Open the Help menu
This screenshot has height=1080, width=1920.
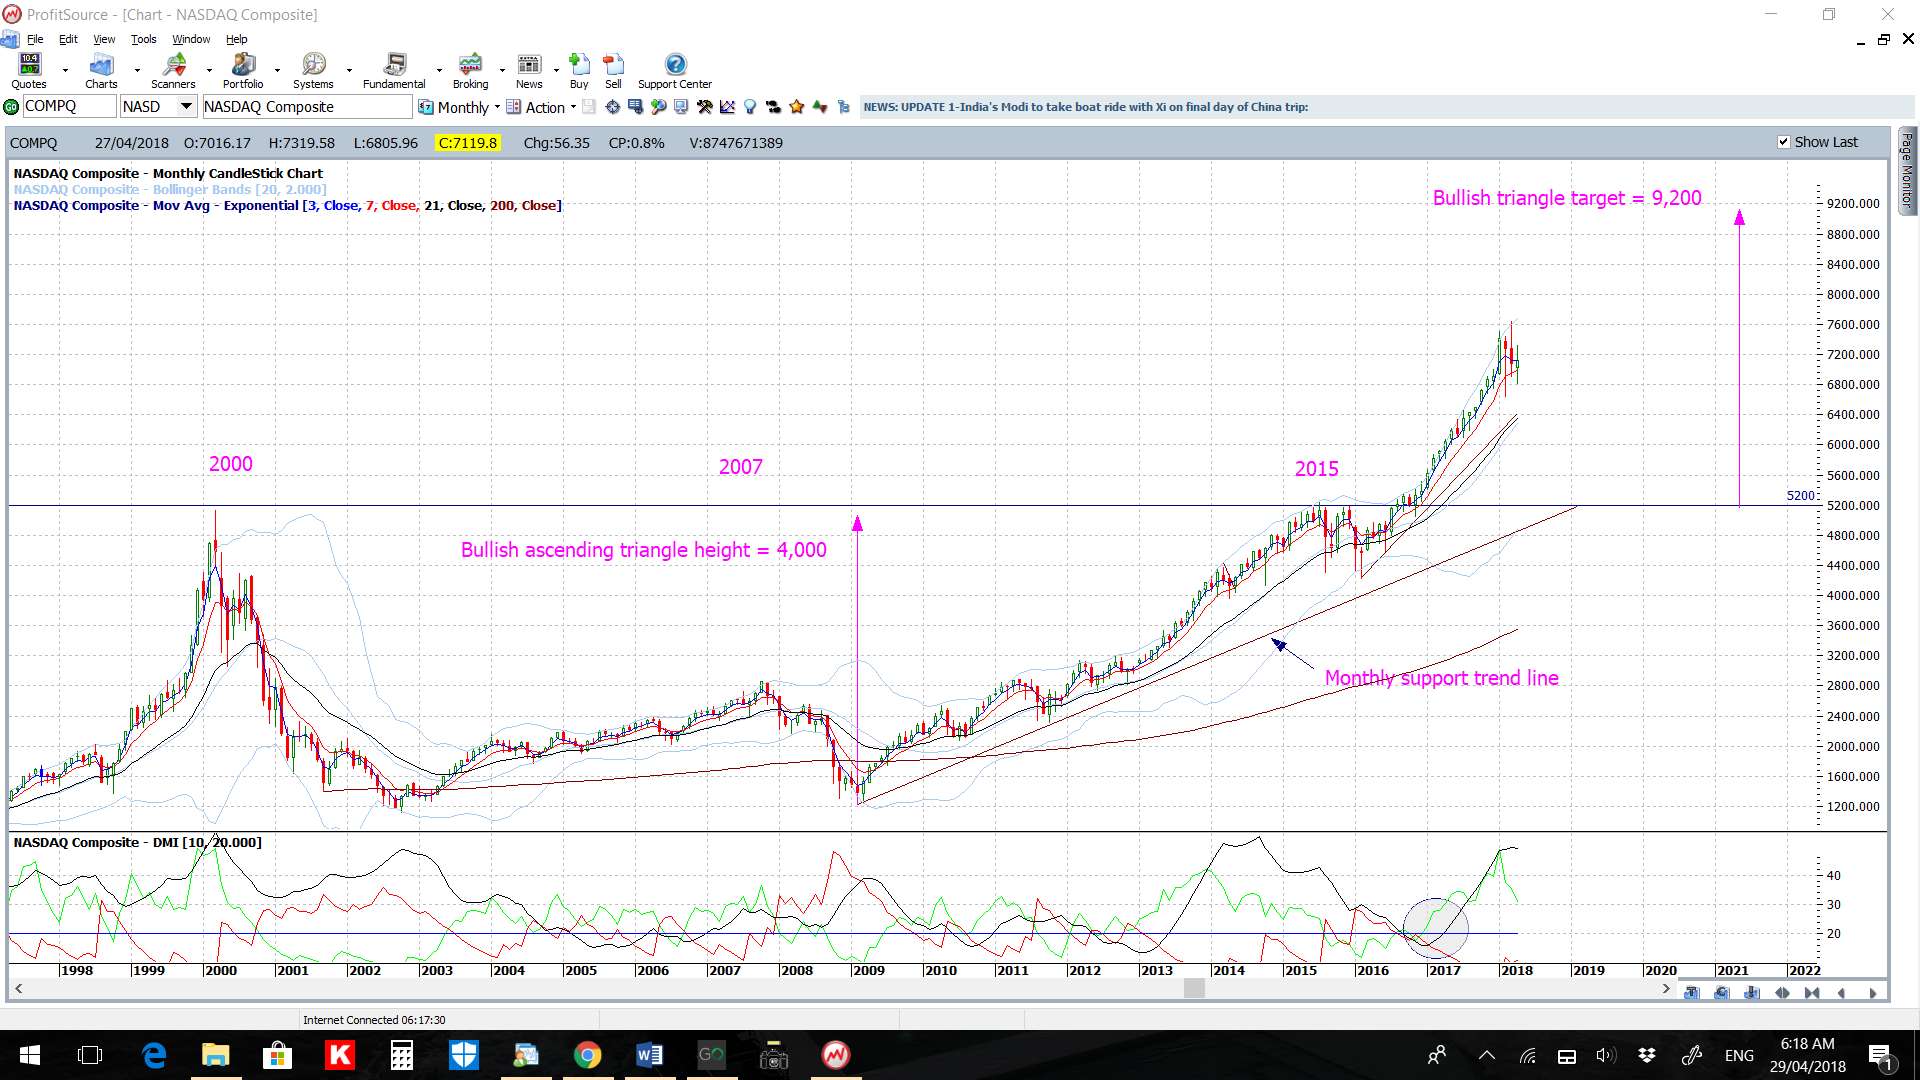[x=236, y=39]
